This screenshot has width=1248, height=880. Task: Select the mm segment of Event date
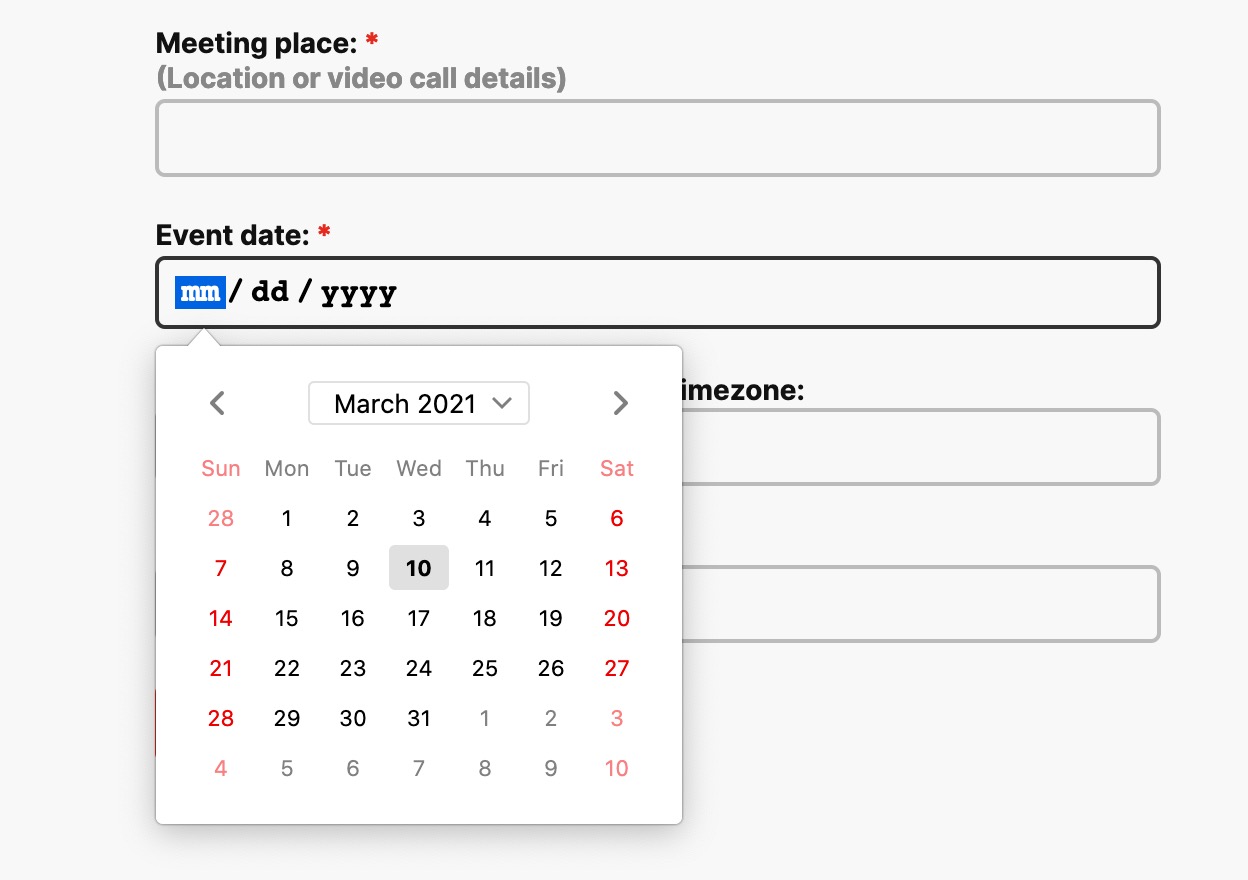[200, 292]
